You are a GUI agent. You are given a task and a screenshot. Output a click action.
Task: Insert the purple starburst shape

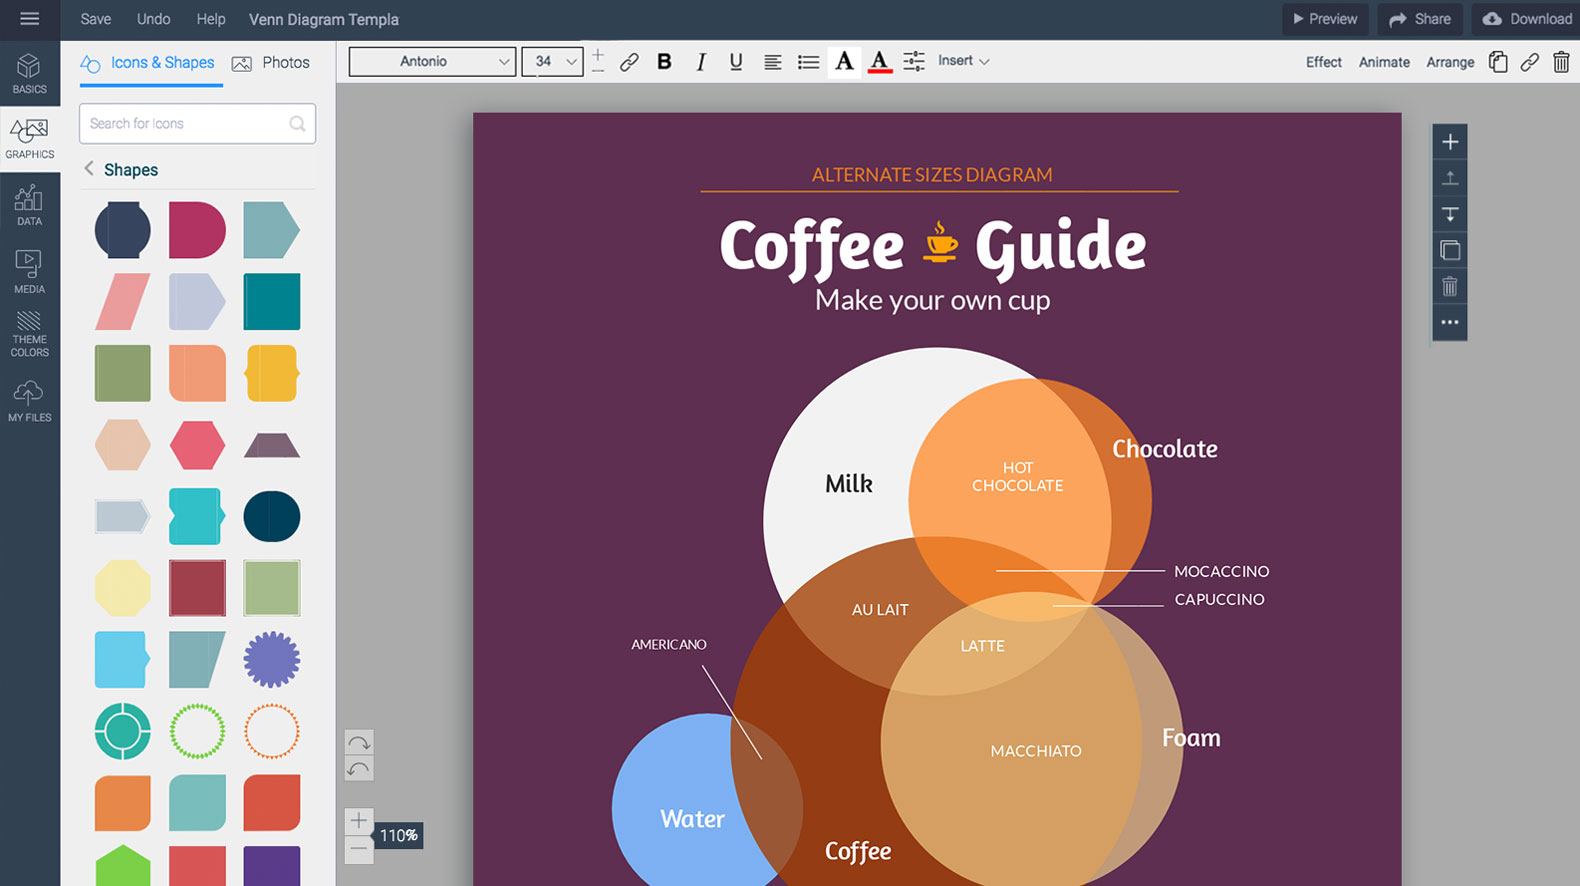point(272,660)
